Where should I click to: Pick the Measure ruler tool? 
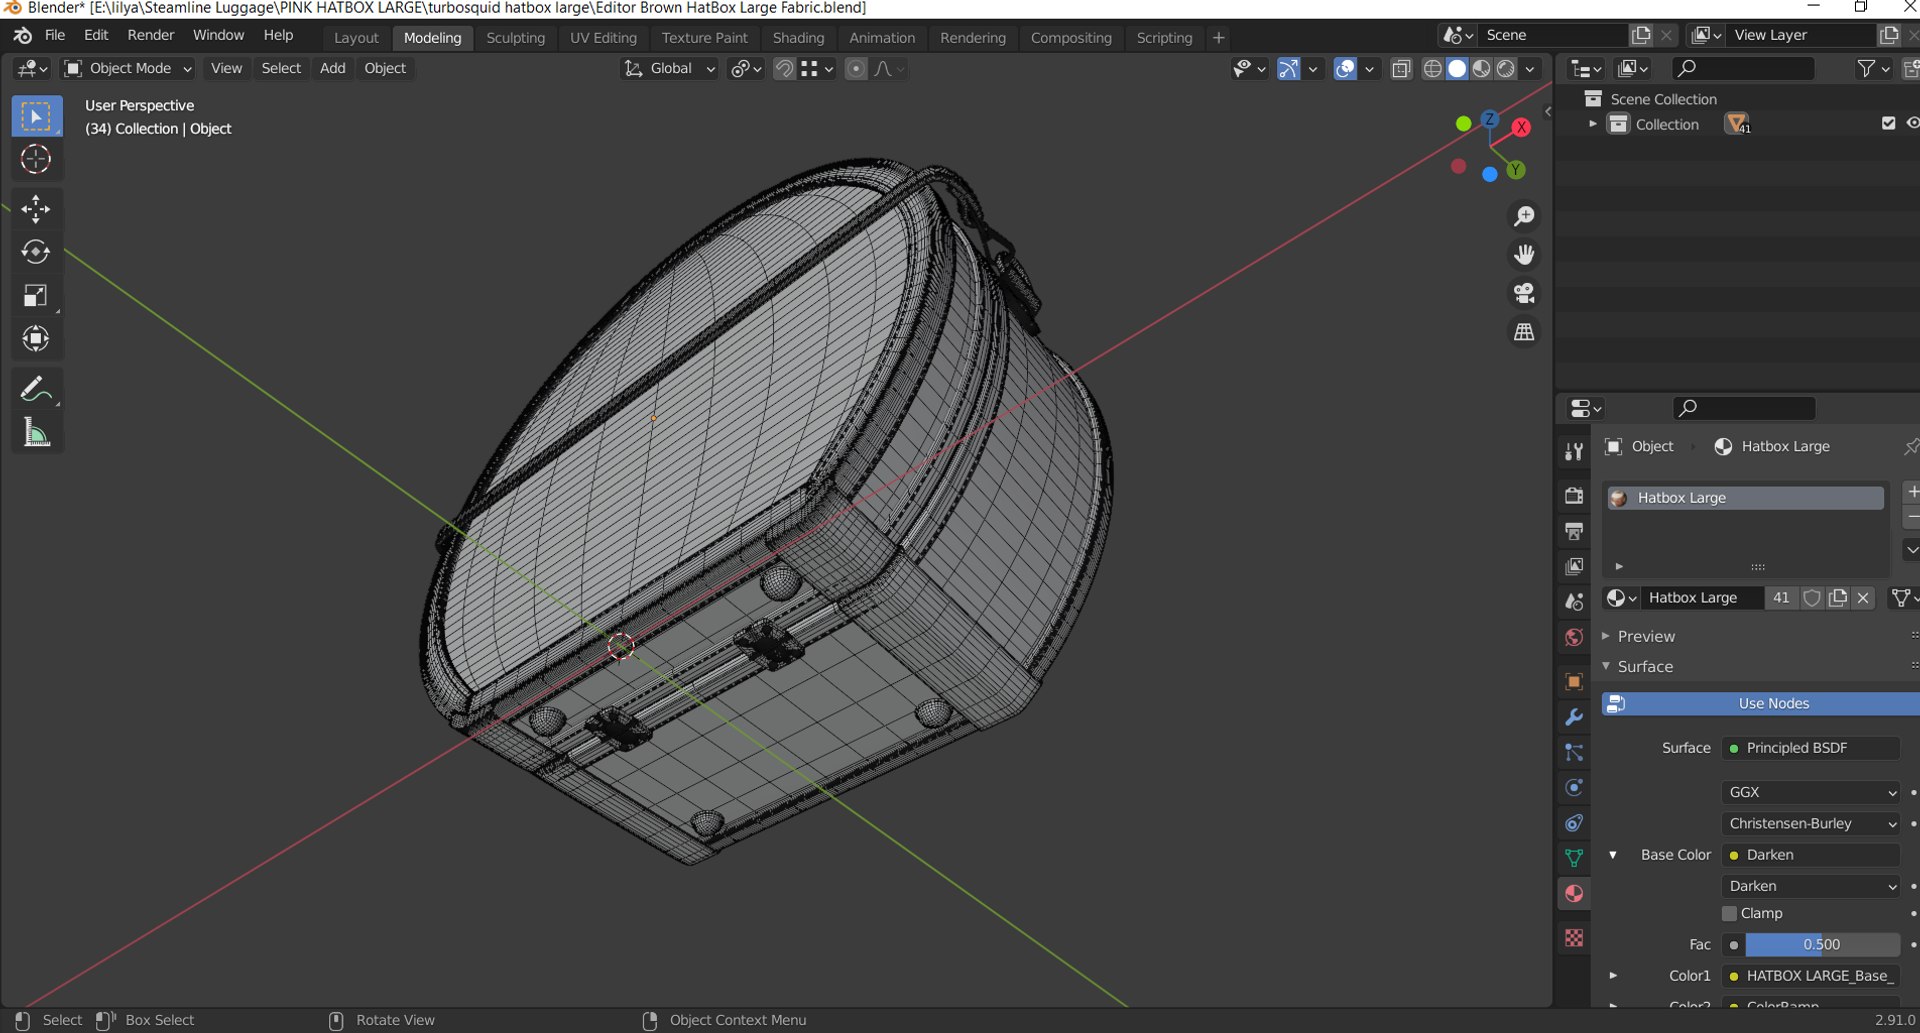36,433
